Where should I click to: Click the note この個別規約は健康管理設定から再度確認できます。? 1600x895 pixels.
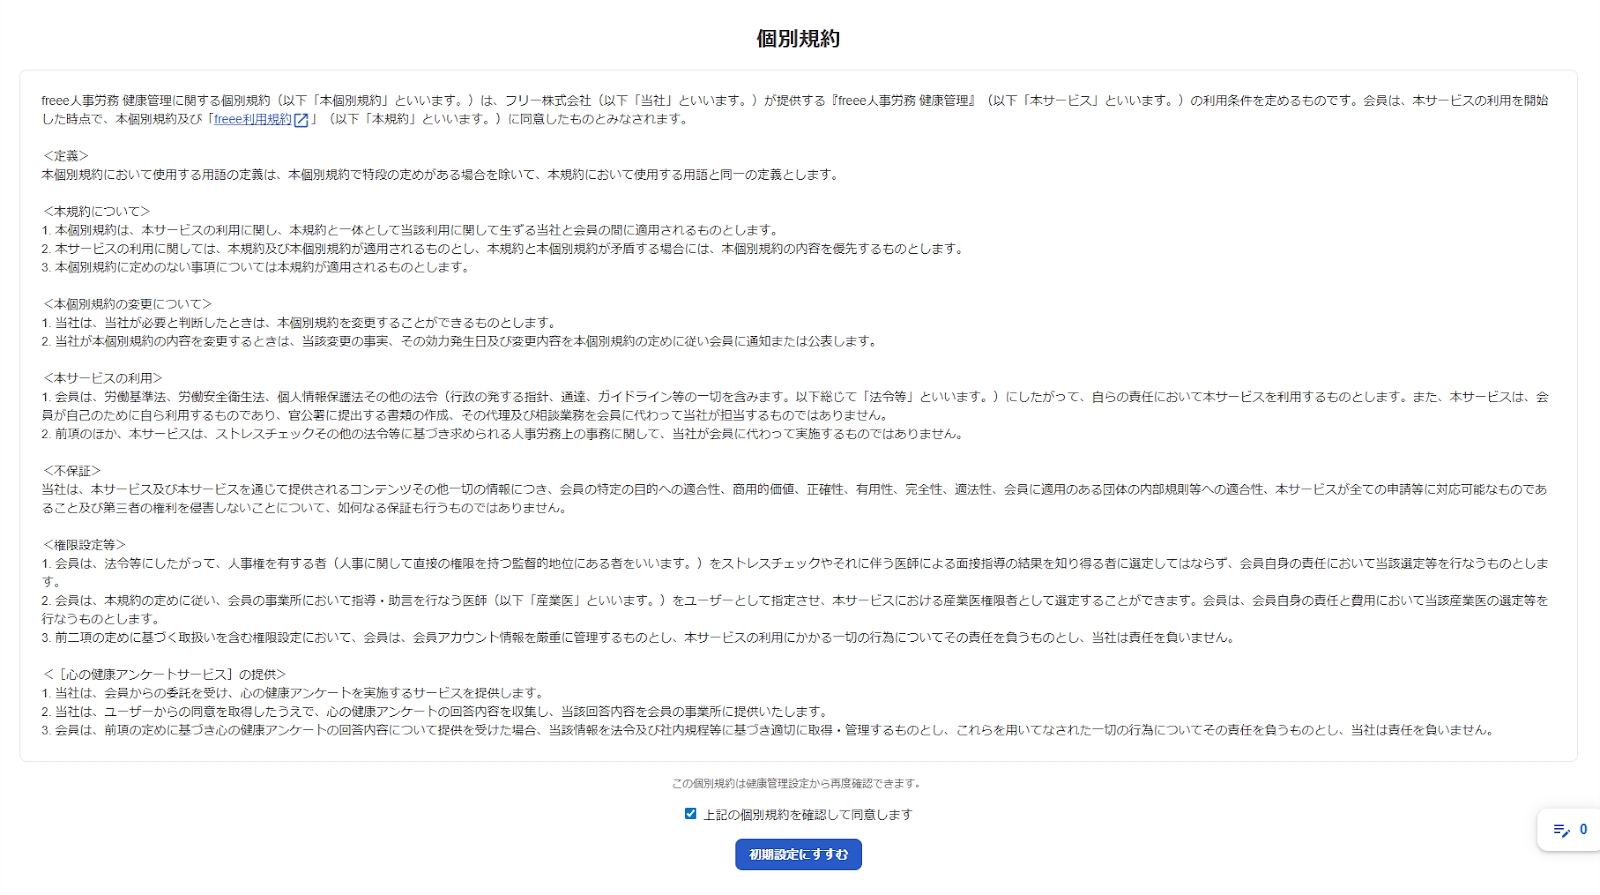pyautogui.click(x=798, y=784)
